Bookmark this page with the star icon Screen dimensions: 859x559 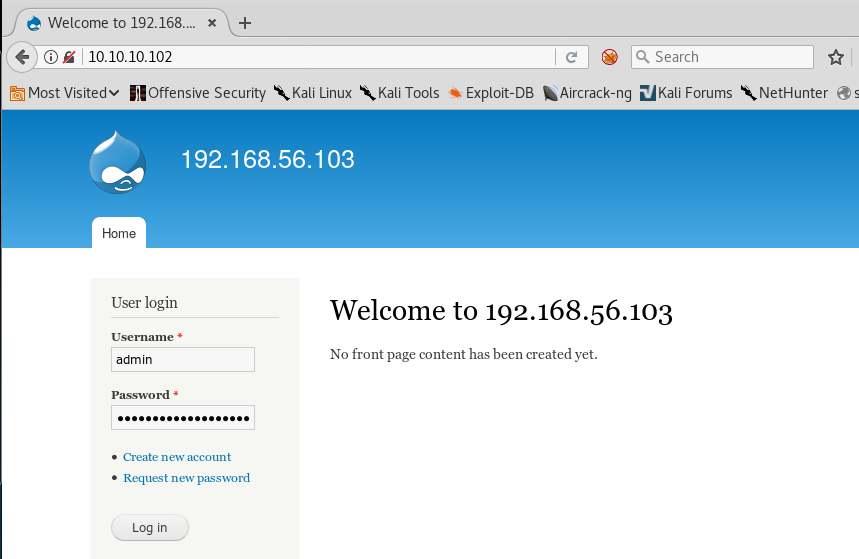(x=836, y=57)
